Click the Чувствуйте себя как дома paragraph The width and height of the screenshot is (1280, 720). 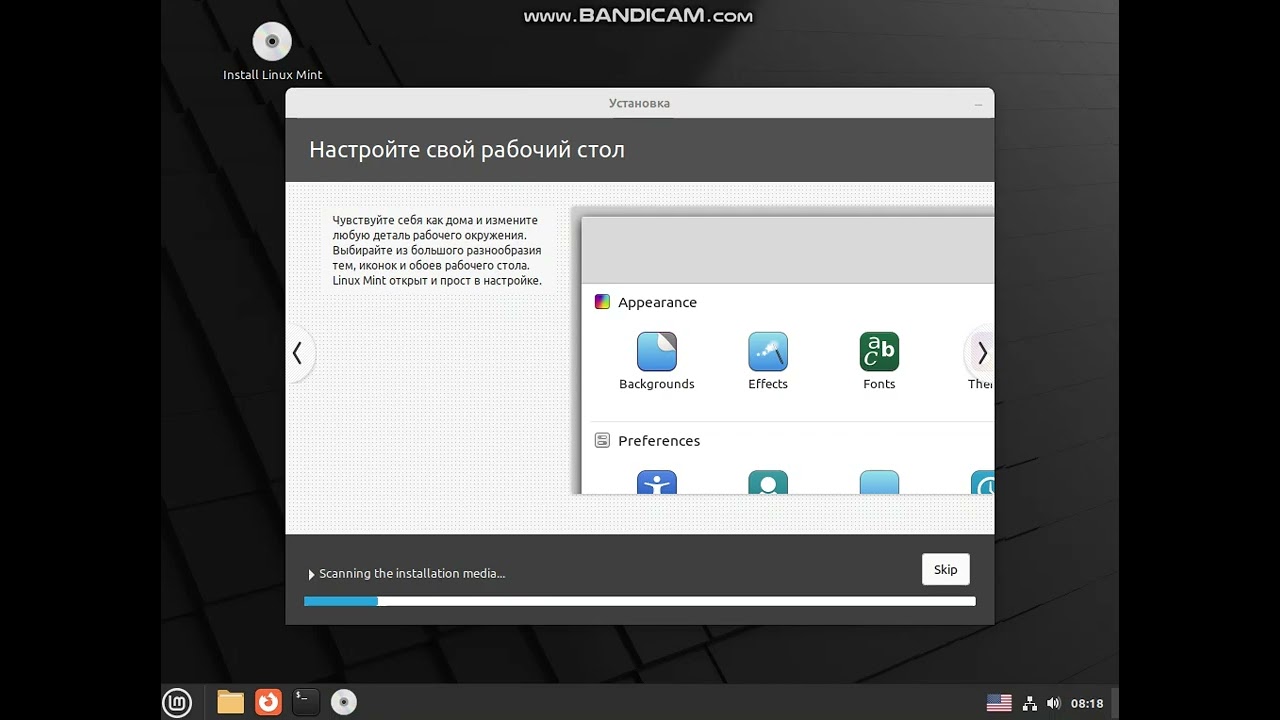click(437, 250)
